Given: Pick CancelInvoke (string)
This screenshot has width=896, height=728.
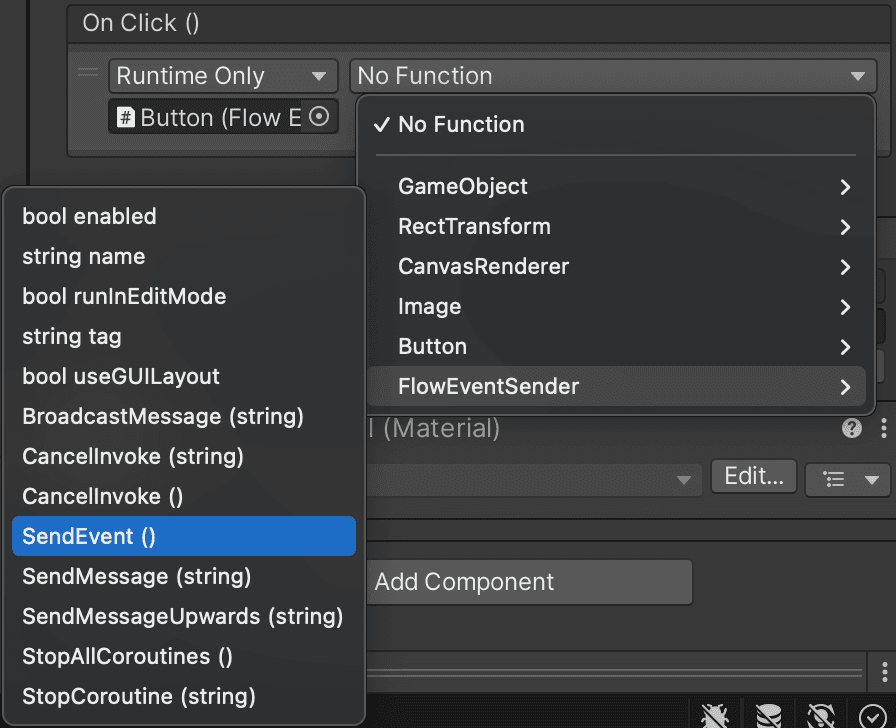Looking at the screenshot, I should pyautogui.click(x=184, y=457).
